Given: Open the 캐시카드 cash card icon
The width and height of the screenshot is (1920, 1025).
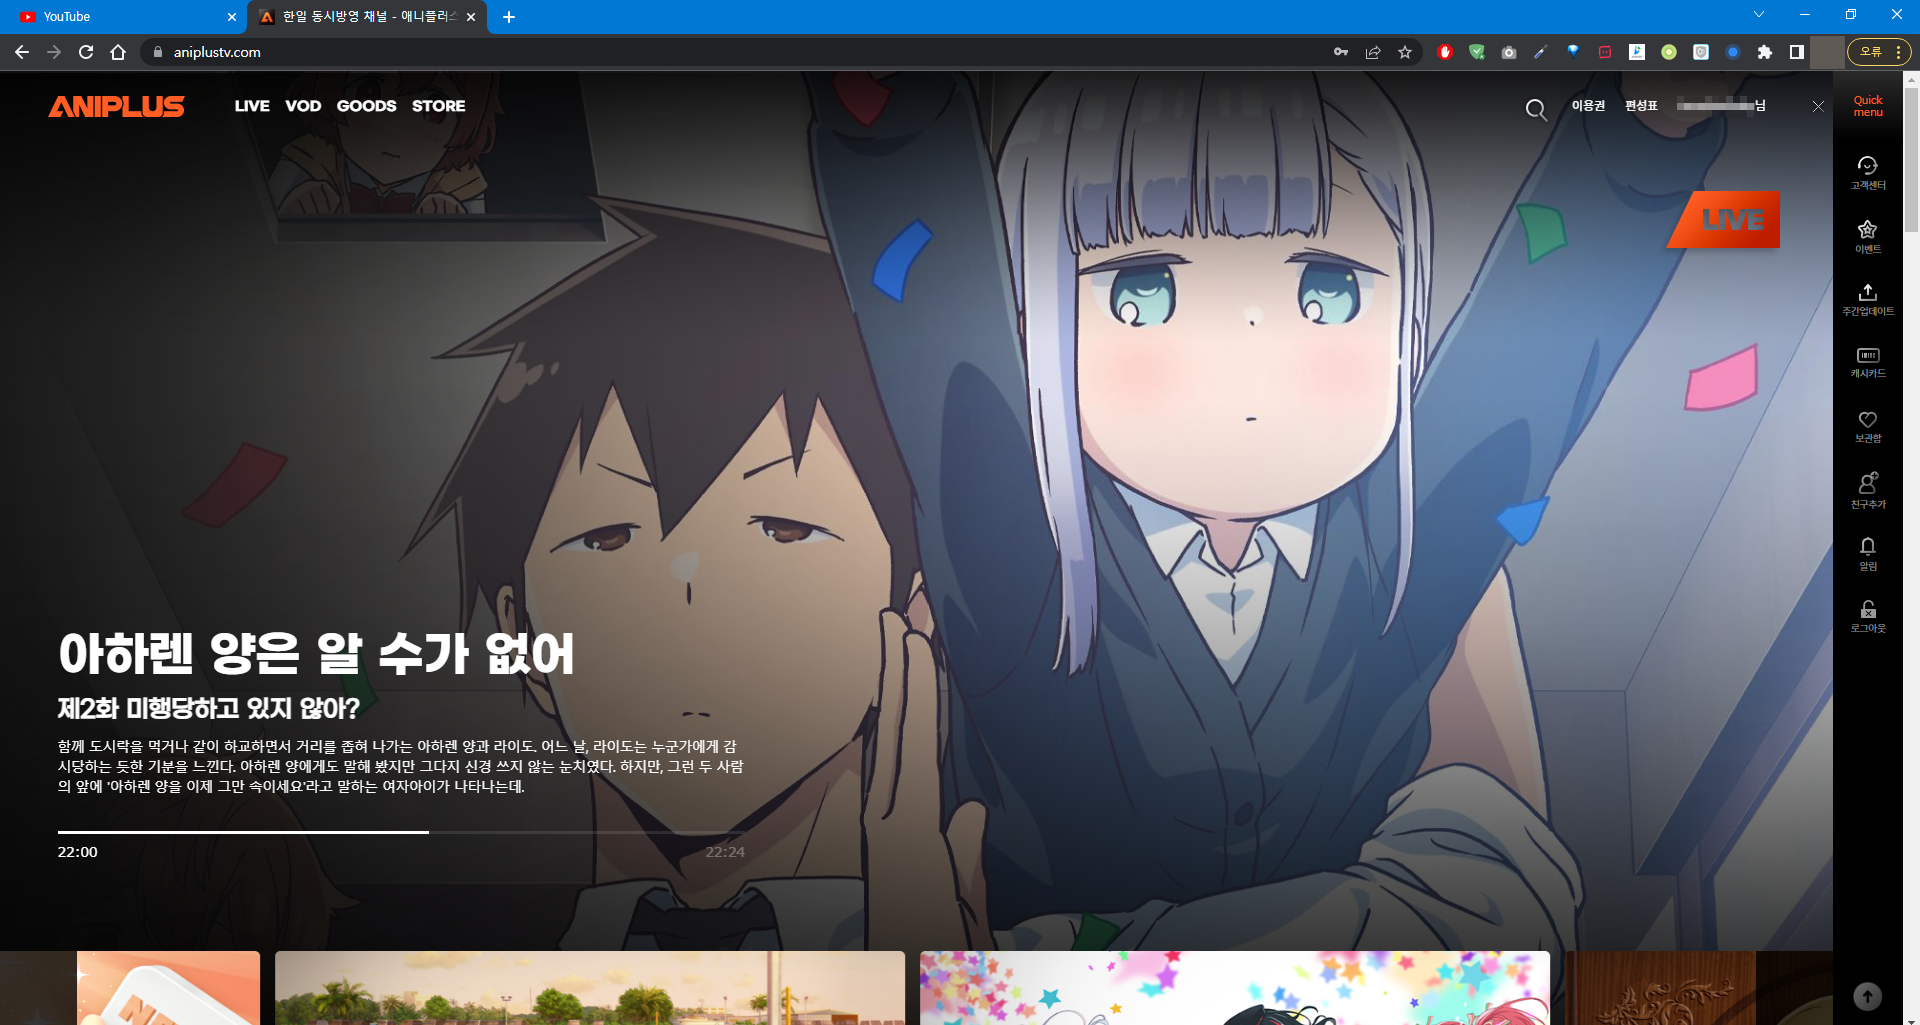Looking at the screenshot, I should tap(1867, 362).
